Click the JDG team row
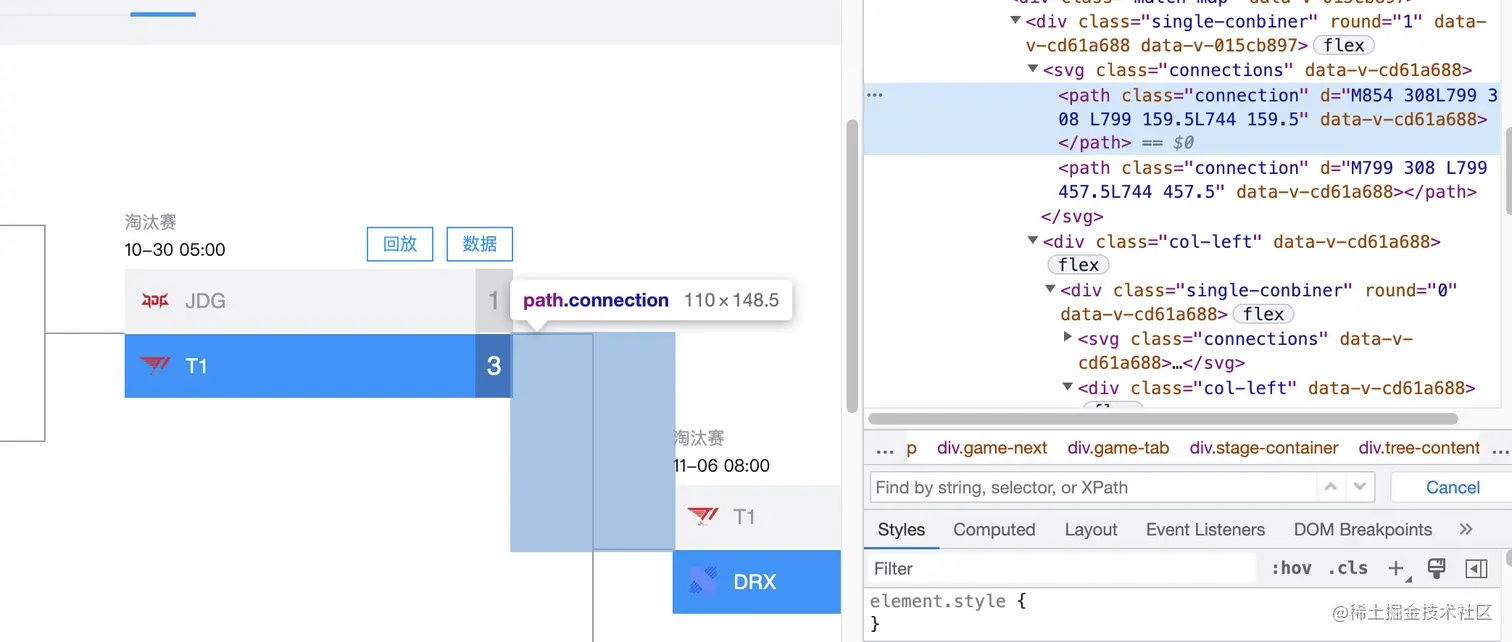Viewport: 1512px width, 642px height. (x=319, y=301)
